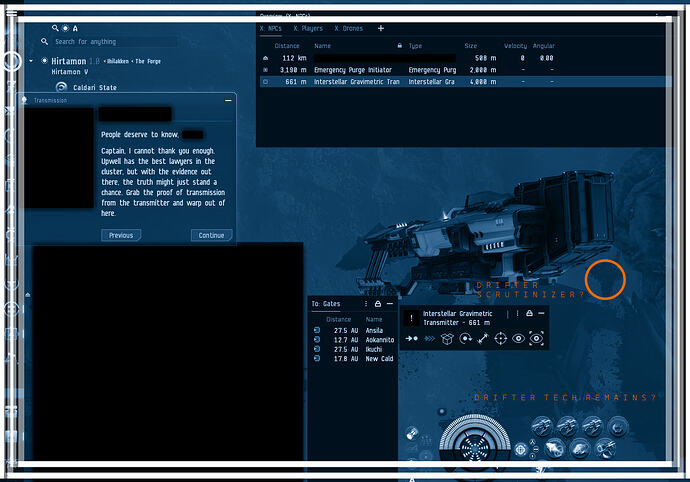Click the Previous button in Transmission

121,235
